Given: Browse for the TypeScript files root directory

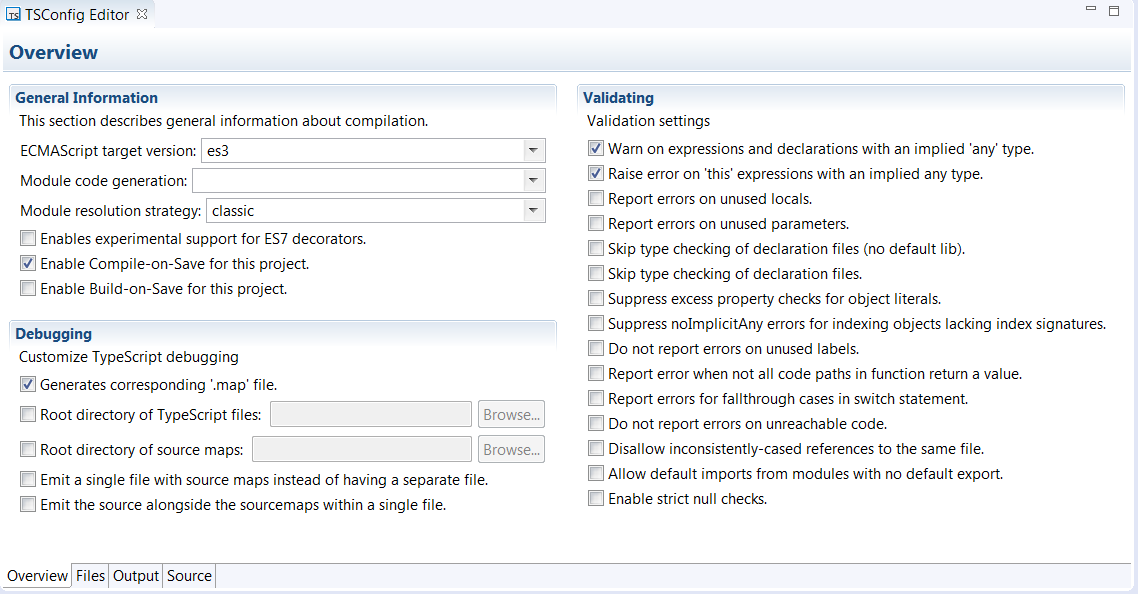Looking at the screenshot, I should coord(511,413).
